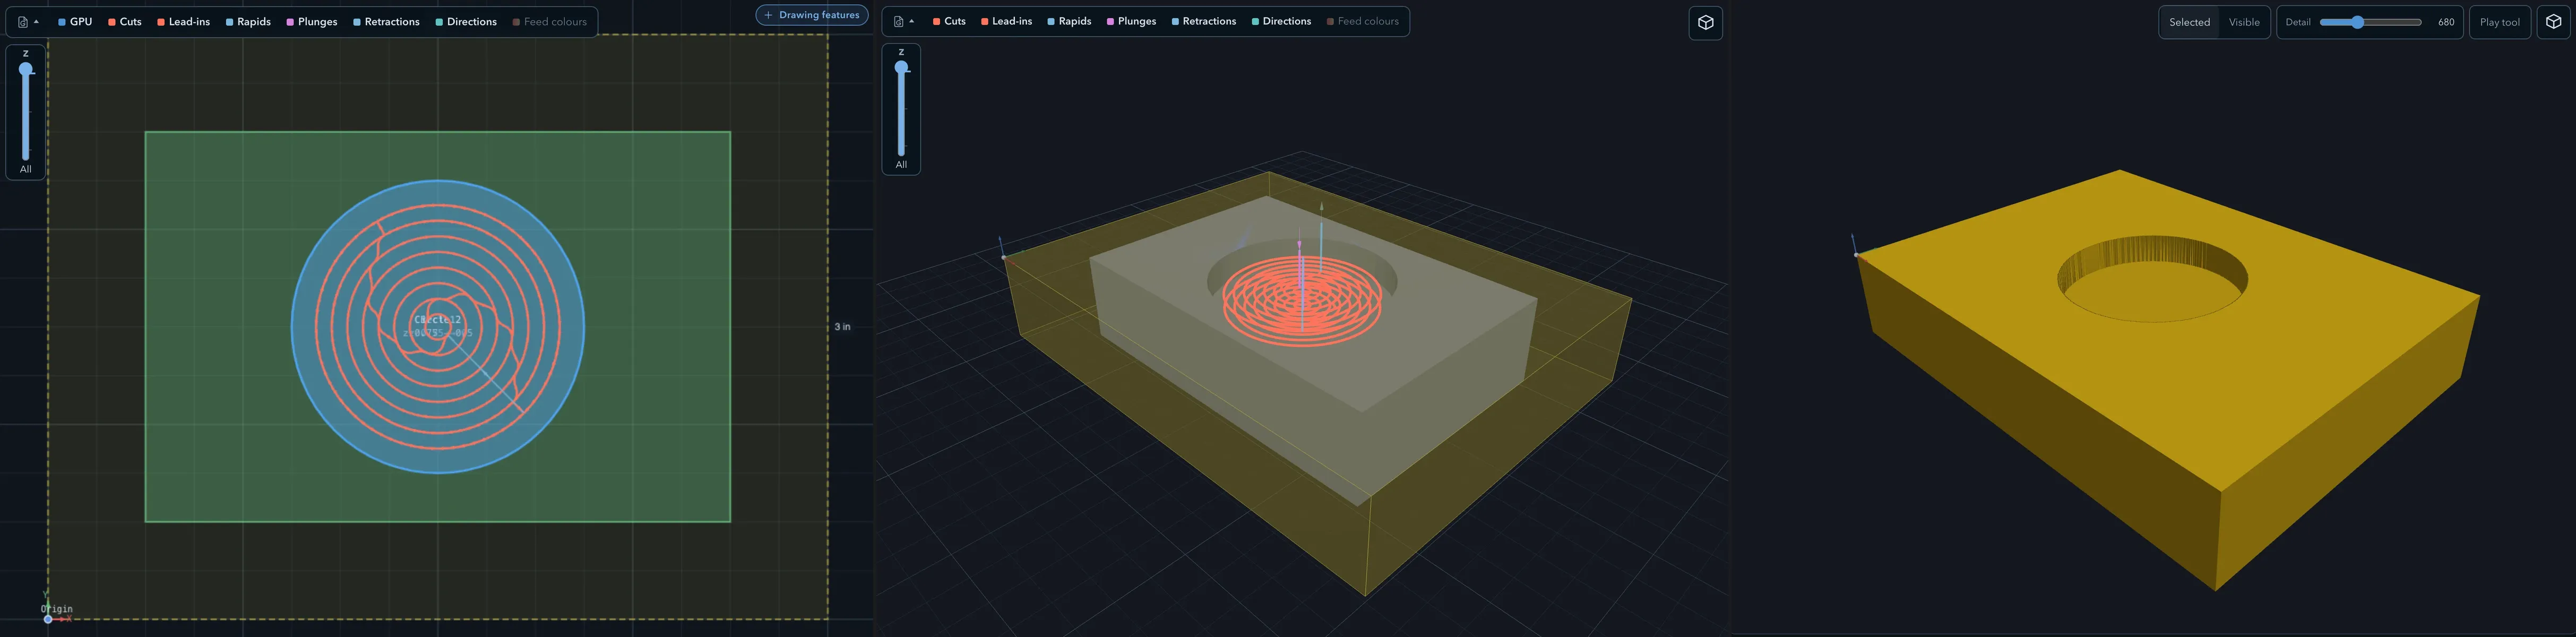Toggle Rapids in the 3D toolpath view
Image resolution: width=2576 pixels, height=637 pixels.
tap(1069, 21)
